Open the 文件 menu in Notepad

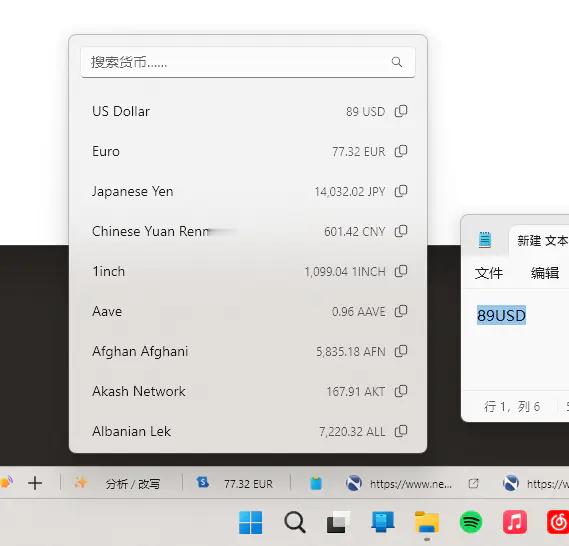click(x=489, y=273)
